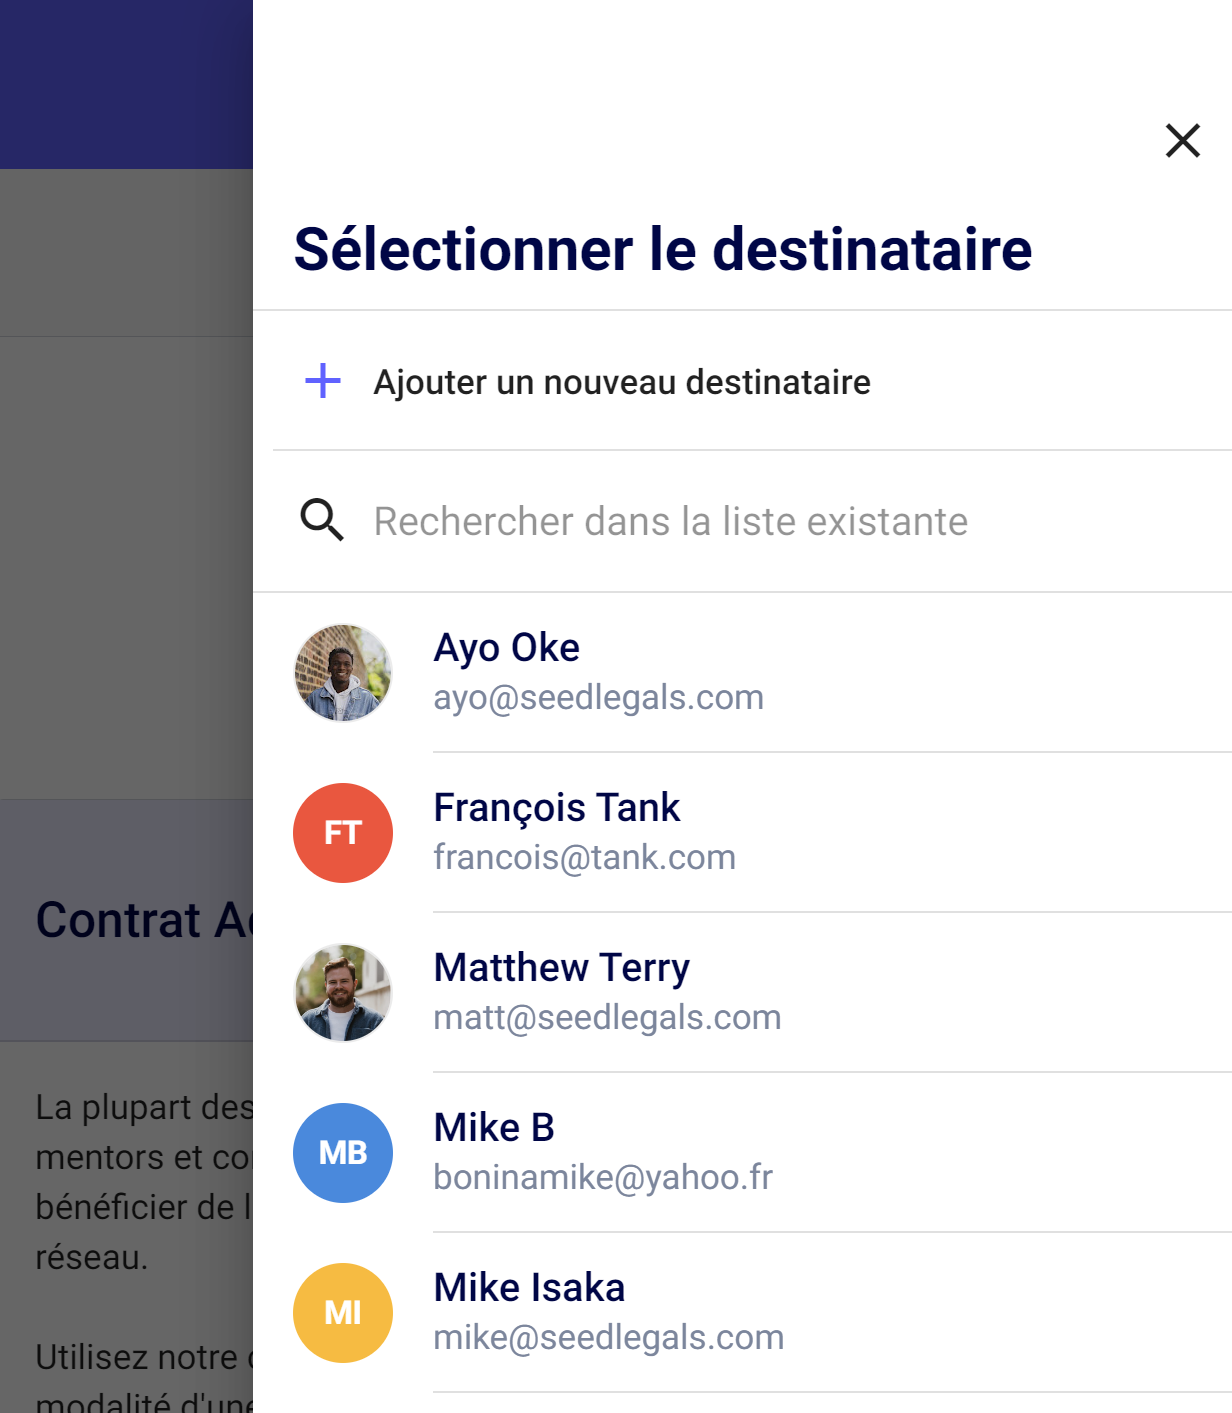Viewport: 1232px width, 1413px height.
Task: Focus the 'Rechercher dans la liste existante' field
Action: (x=670, y=521)
